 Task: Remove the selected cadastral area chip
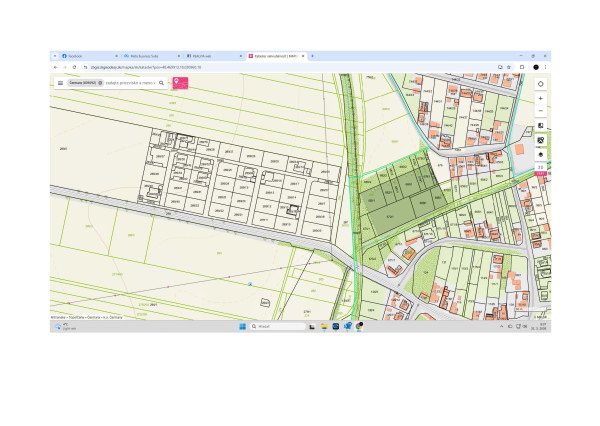click(x=100, y=83)
